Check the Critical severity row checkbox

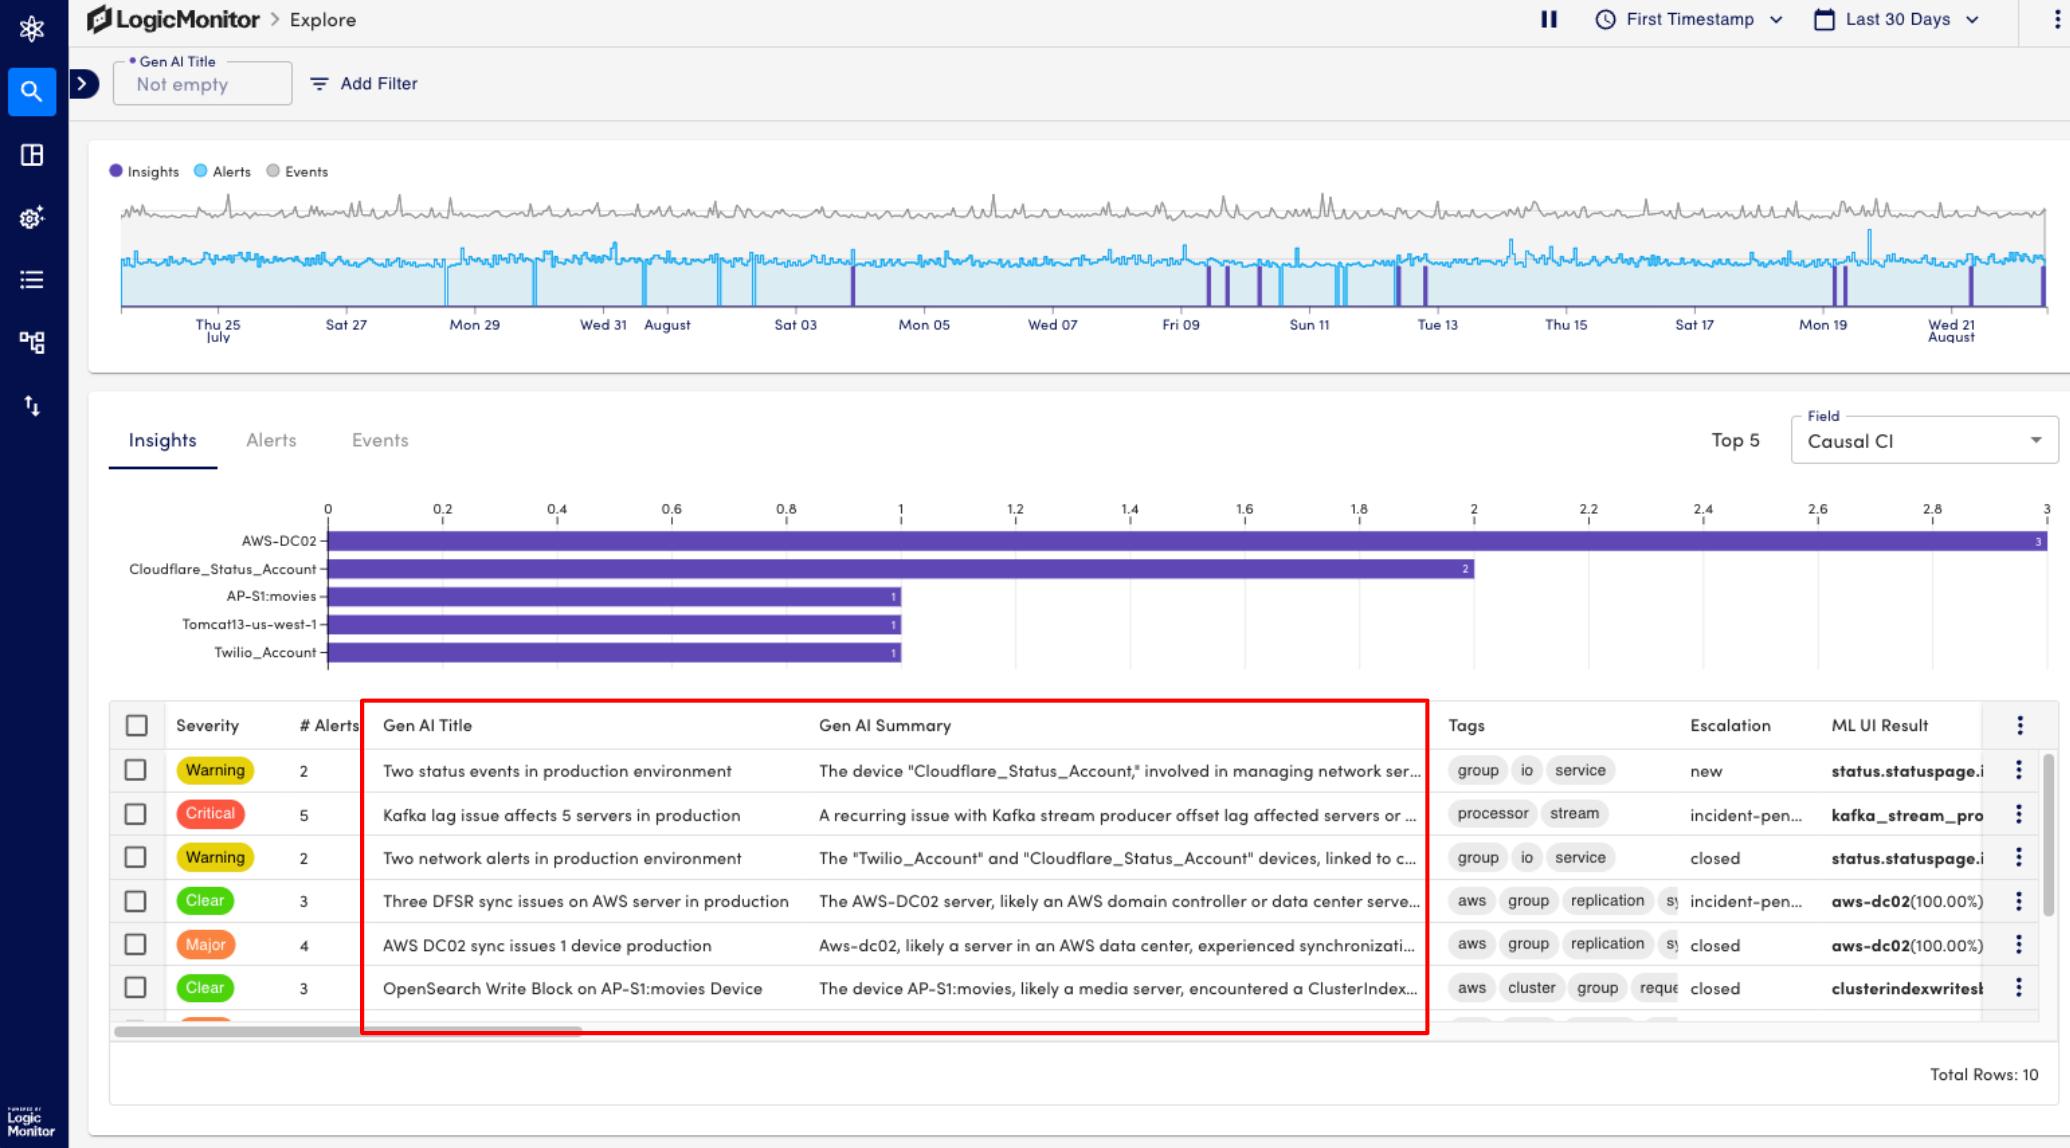click(x=136, y=814)
